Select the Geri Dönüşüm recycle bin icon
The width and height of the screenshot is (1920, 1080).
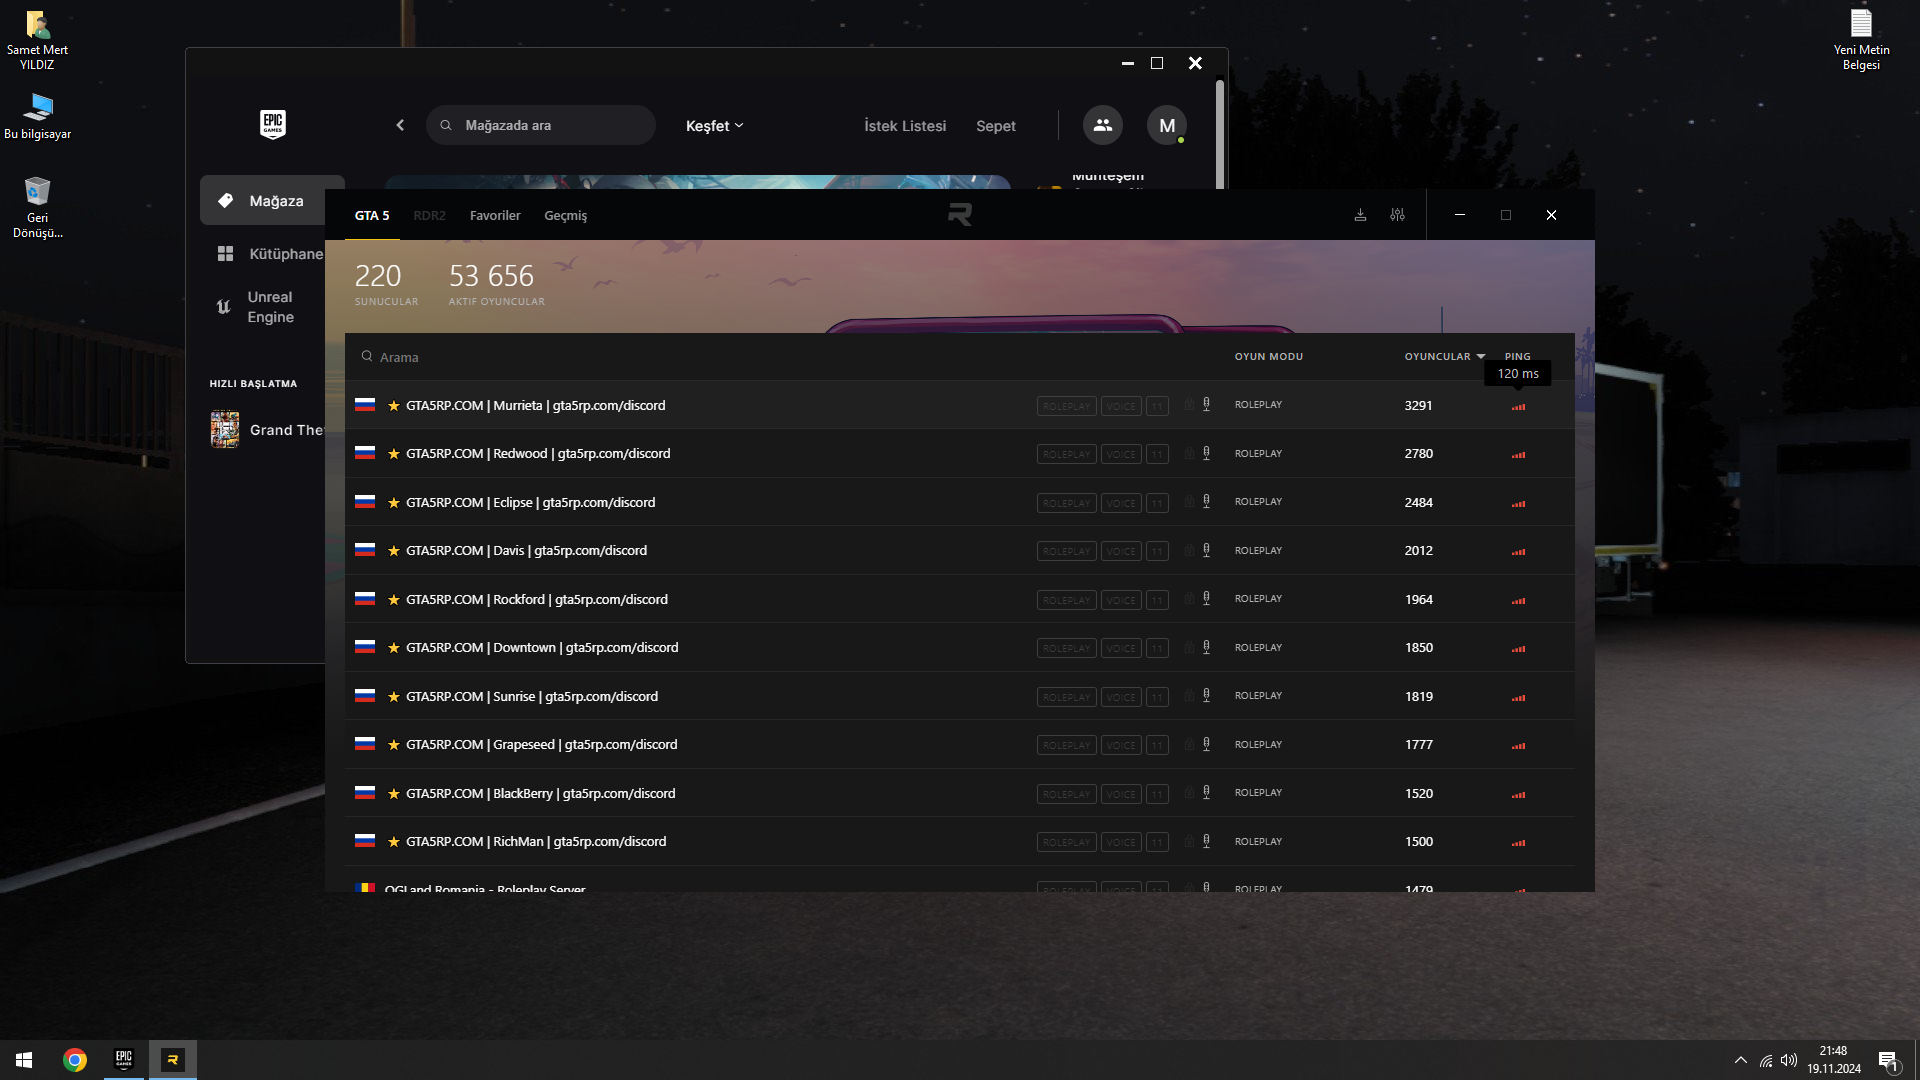click(38, 207)
